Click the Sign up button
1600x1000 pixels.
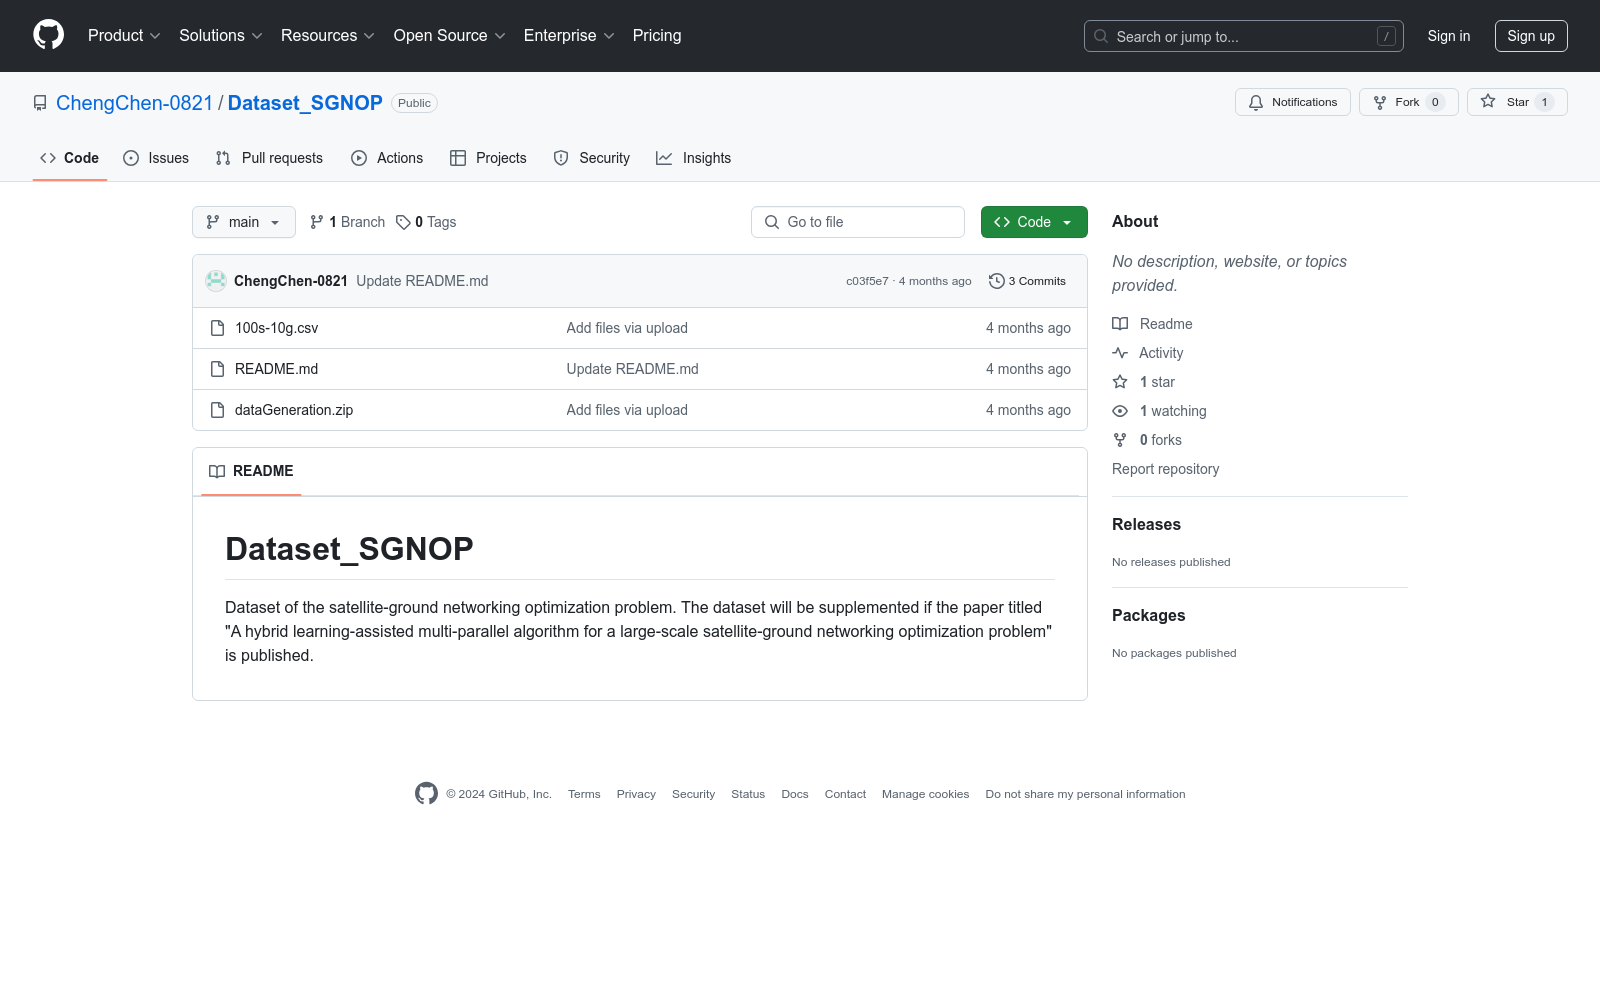click(1531, 36)
